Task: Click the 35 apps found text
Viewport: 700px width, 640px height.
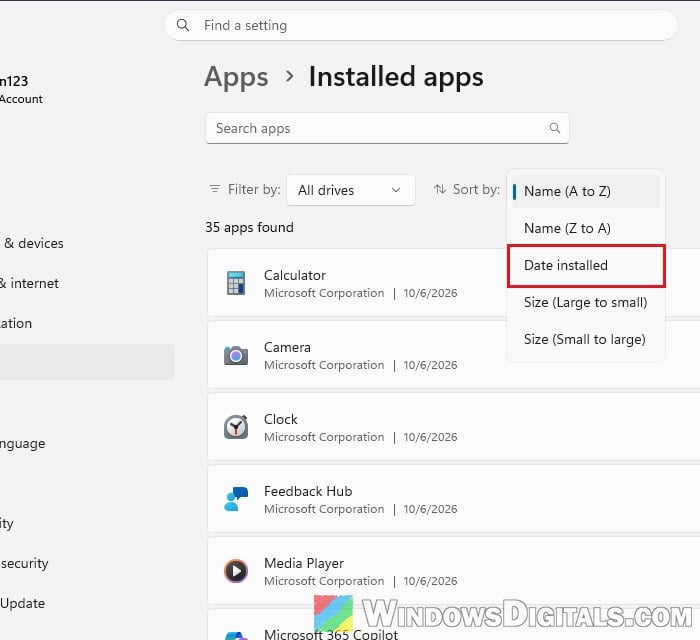Action: pos(249,228)
